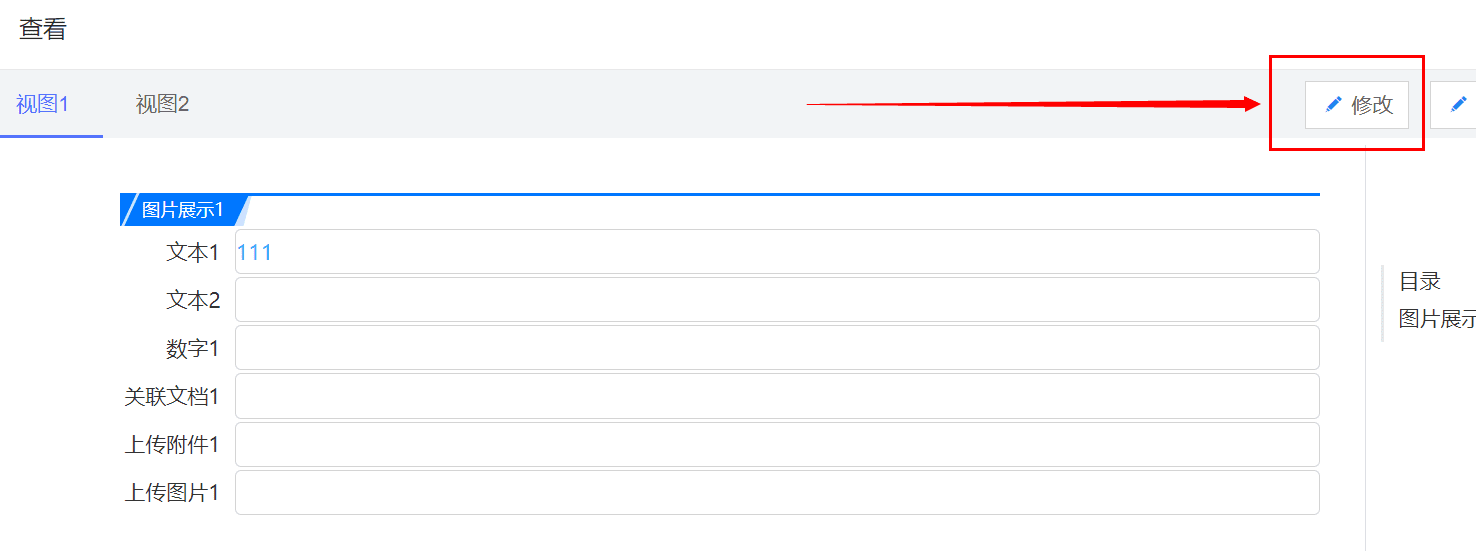Click inside the 上传附件1 field
1476x551 pixels.
point(777,444)
